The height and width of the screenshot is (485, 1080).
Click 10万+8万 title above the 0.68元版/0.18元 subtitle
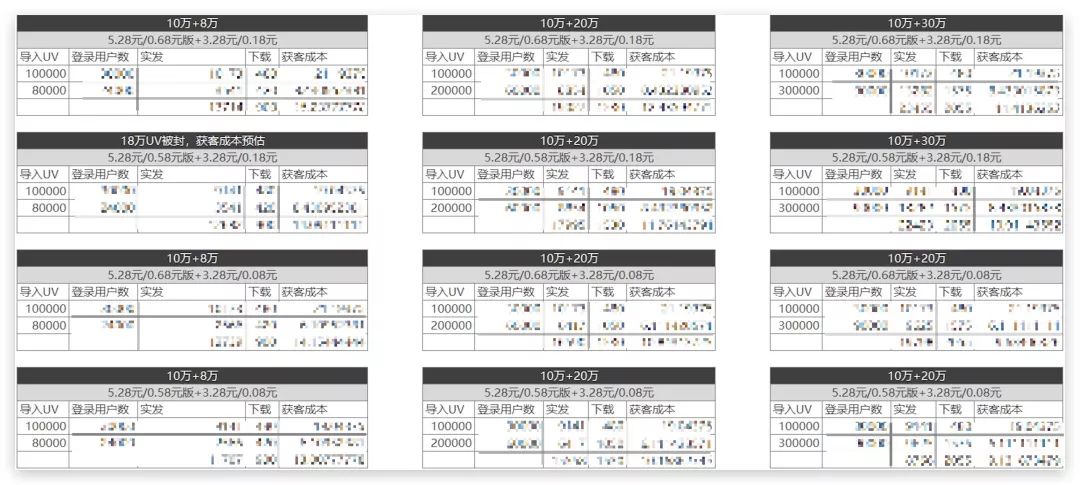(x=192, y=22)
